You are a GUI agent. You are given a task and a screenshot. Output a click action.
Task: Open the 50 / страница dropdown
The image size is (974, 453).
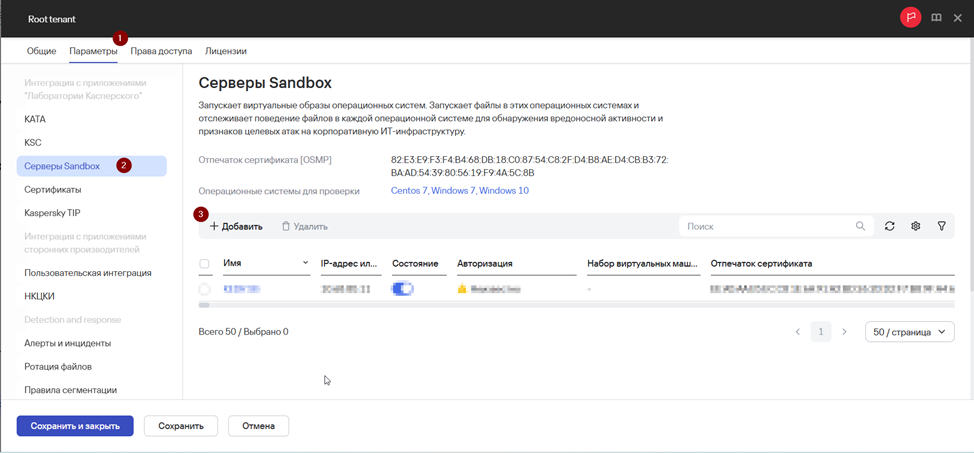[x=909, y=332]
